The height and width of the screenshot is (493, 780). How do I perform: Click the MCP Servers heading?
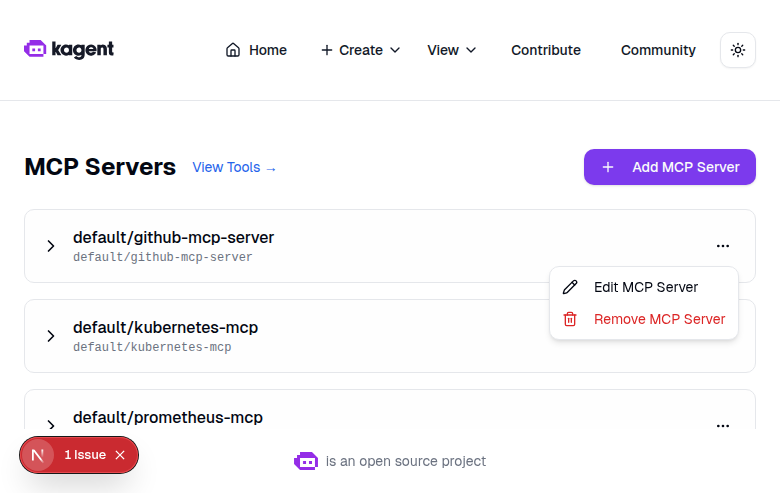coord(100,167)
